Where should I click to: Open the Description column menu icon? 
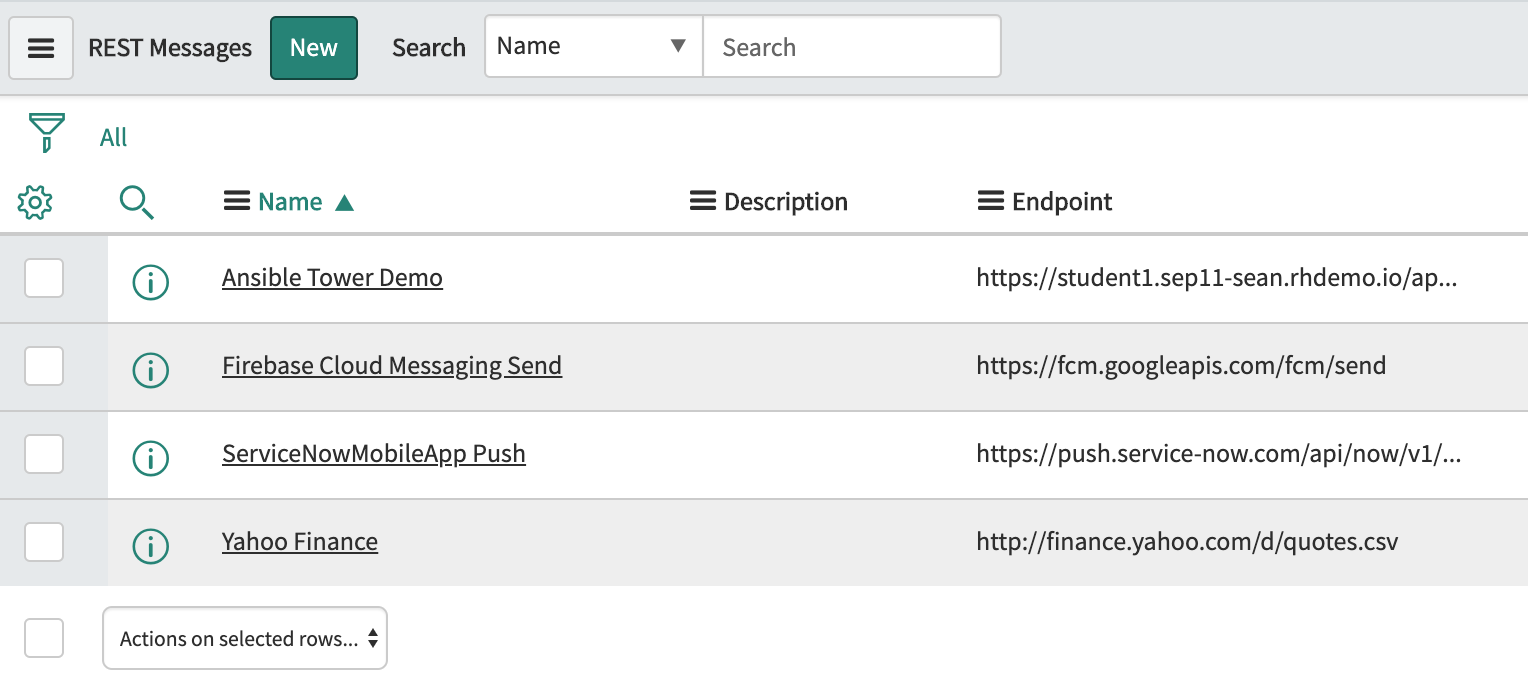tap(703, 202)
